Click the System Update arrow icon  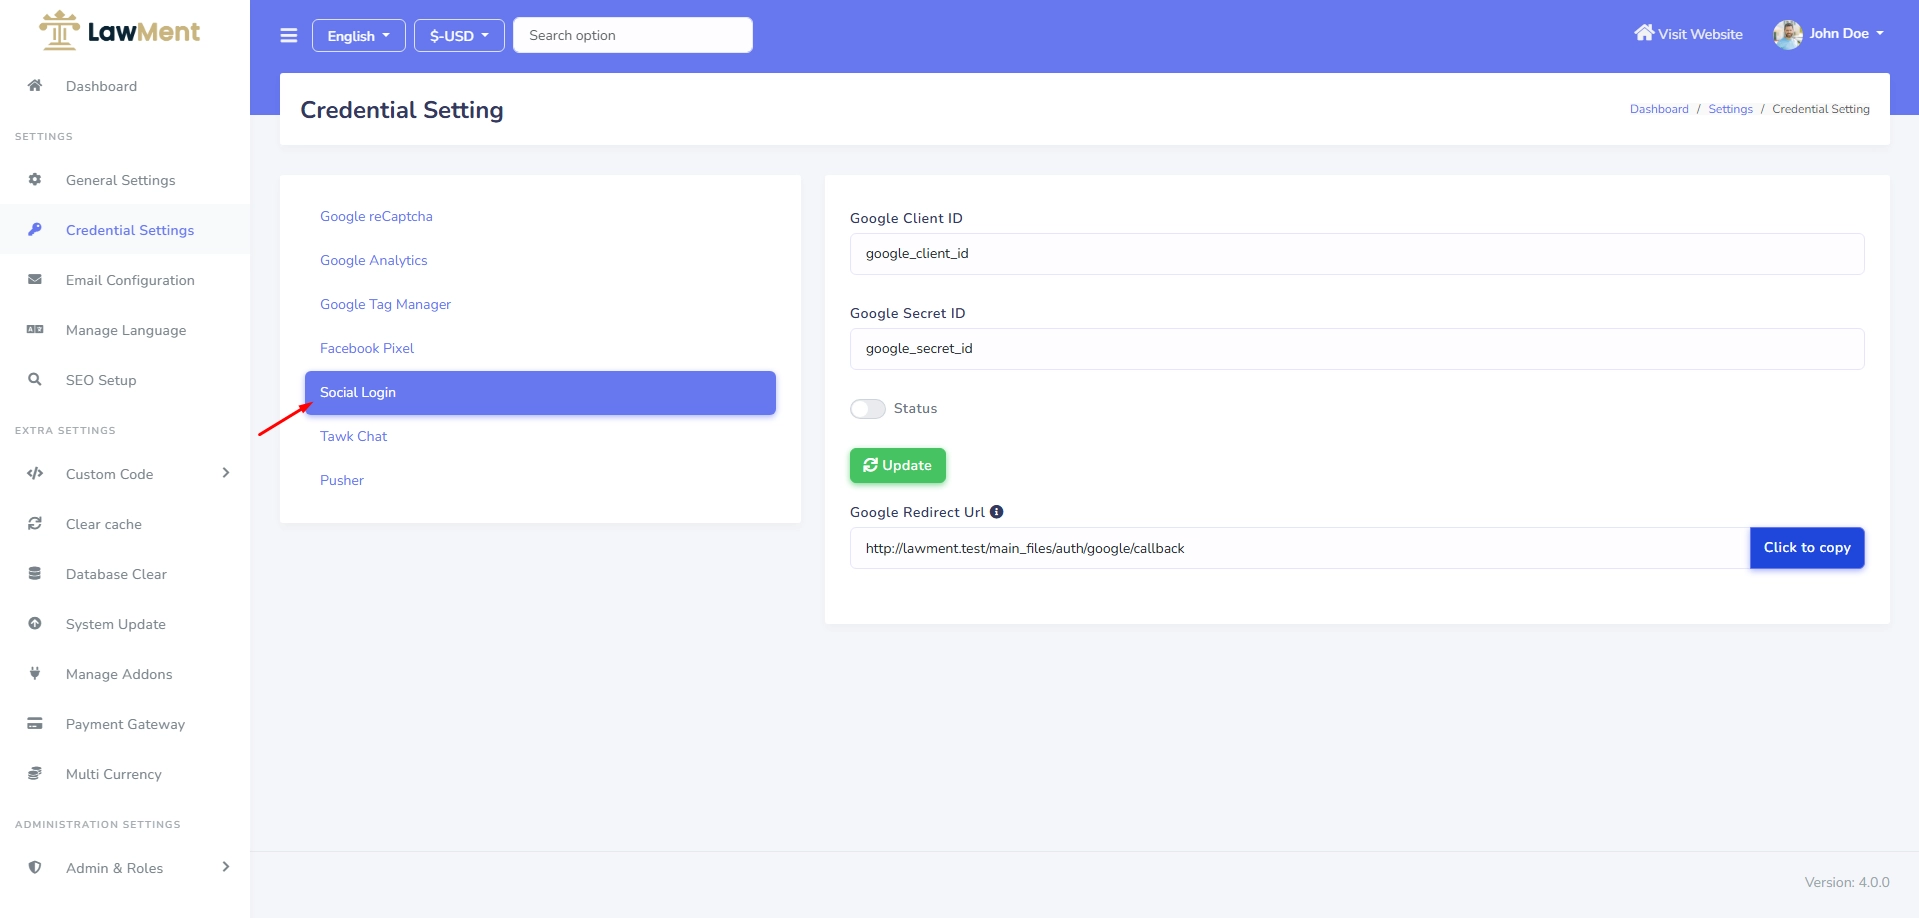coord(35,623)
